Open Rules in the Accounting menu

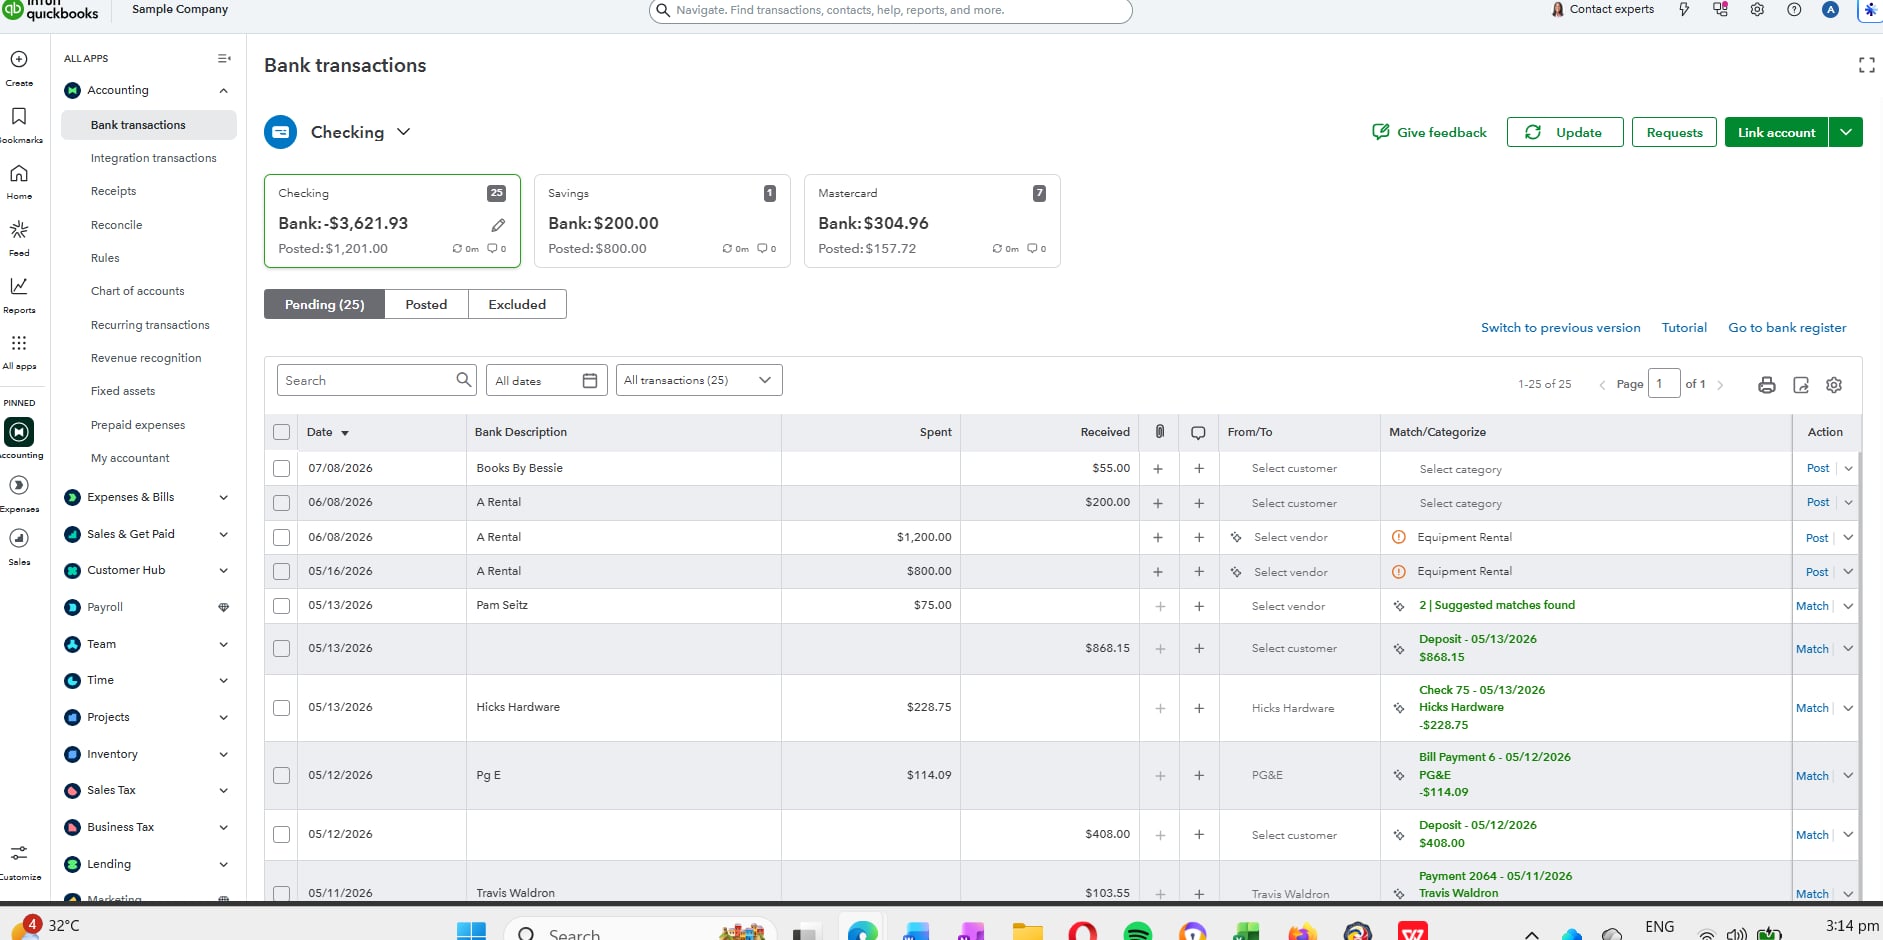[105, 259]
